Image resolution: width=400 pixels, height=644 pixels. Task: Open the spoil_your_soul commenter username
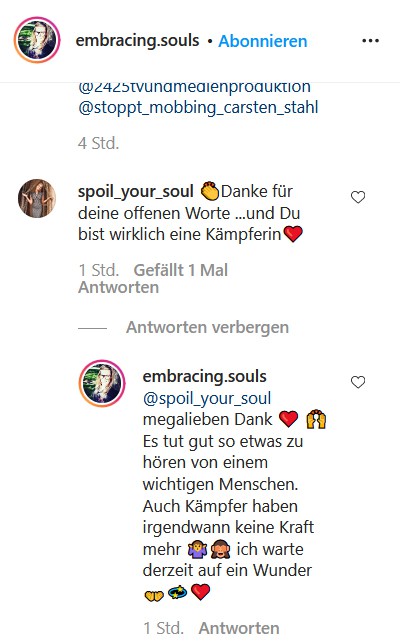136,191
